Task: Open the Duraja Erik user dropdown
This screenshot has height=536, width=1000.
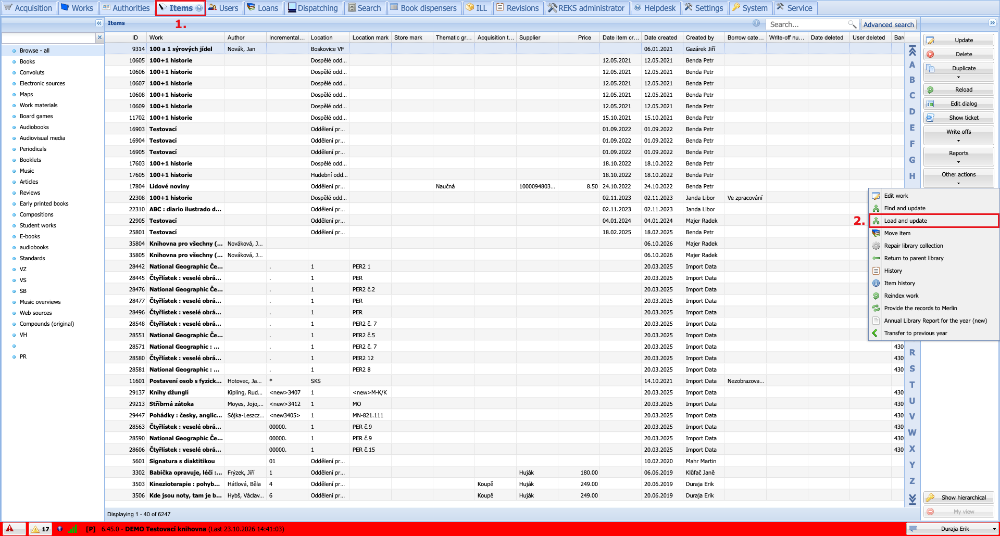Action: point(952,529)
